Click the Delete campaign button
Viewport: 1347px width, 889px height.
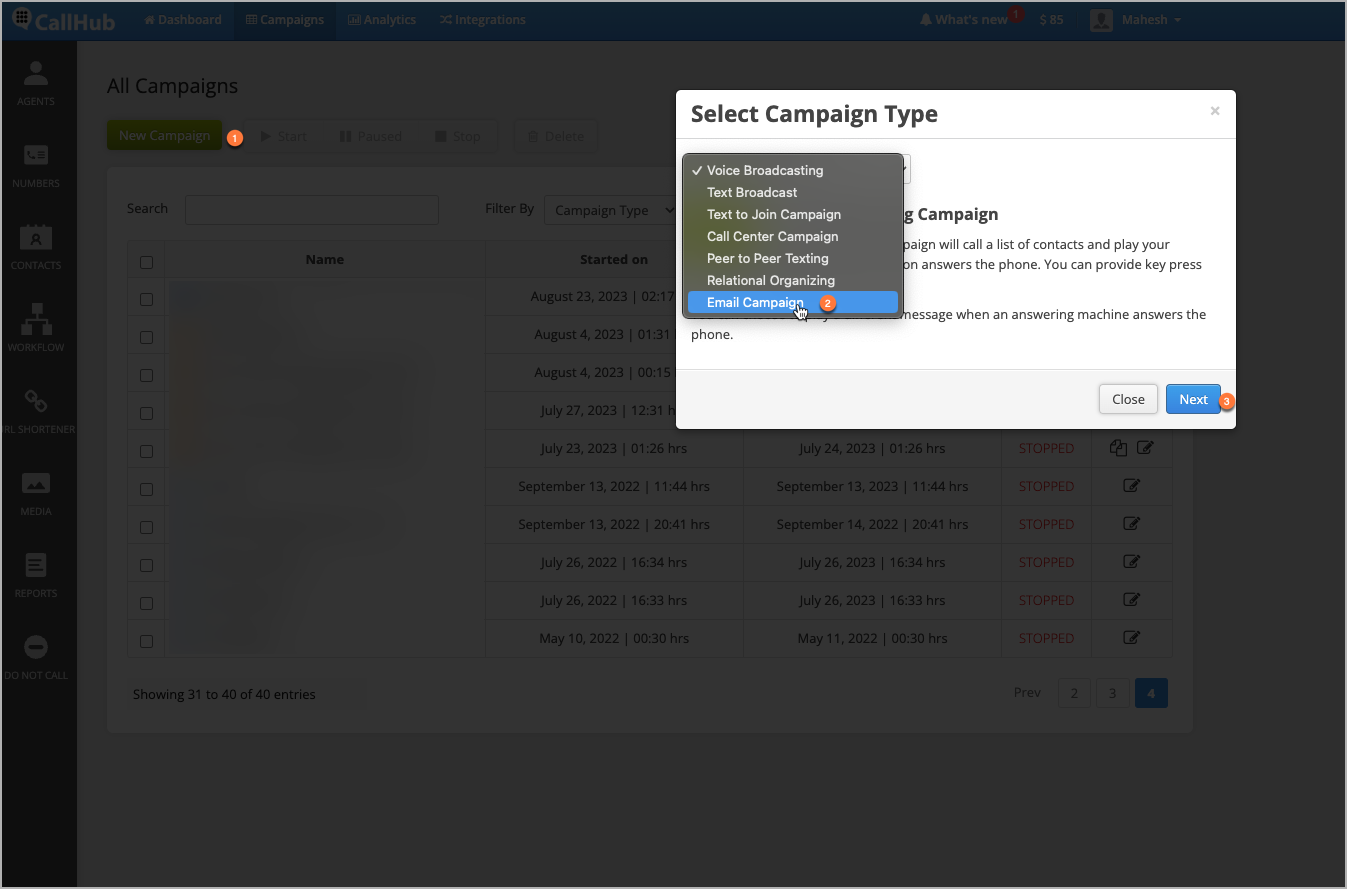pyautogui.click(x=556, y=136)
